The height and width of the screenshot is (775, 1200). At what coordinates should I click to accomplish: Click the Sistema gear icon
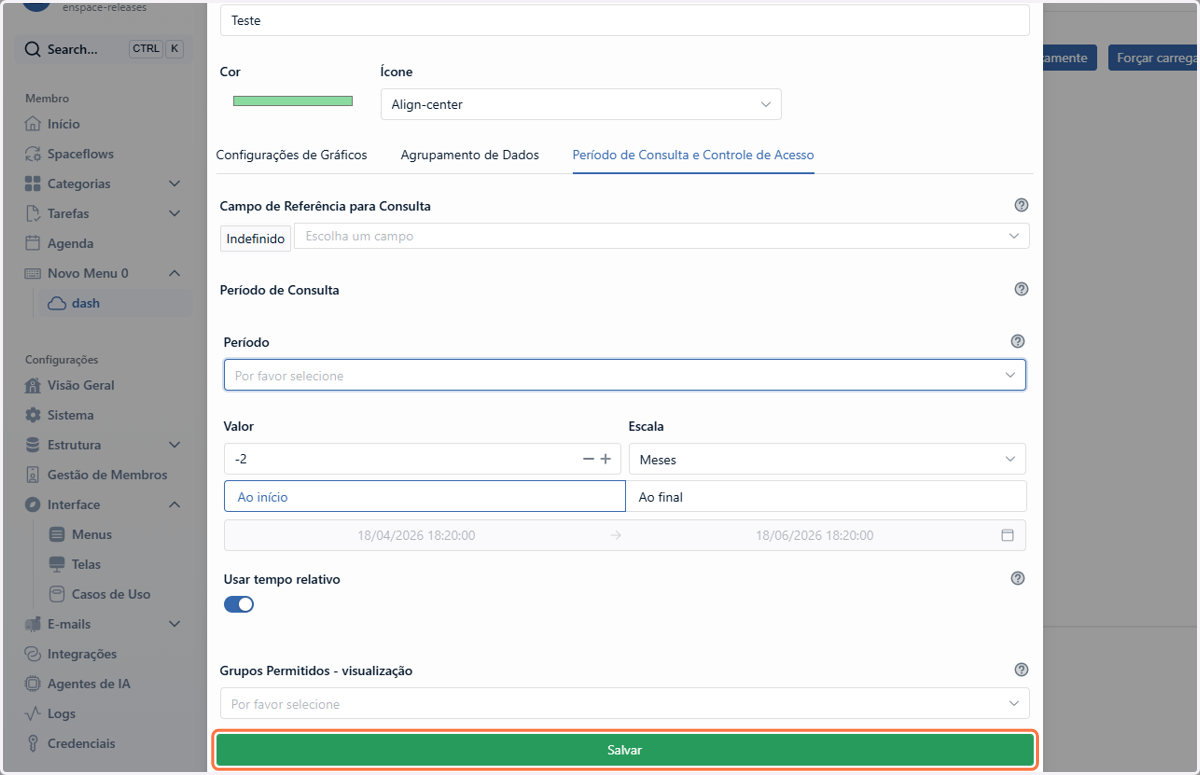(32, 415)
